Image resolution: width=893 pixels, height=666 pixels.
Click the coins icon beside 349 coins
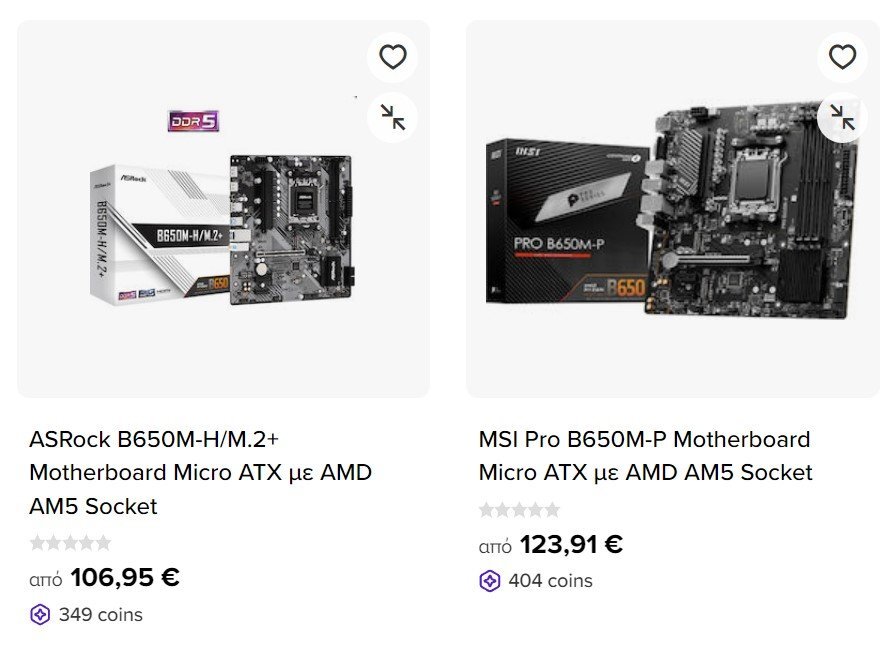40,615
